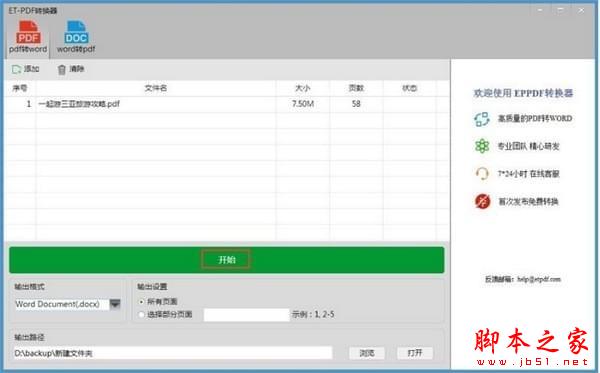Screen dimensions: 600x373
Task: Click the 页数 column header
Action: coord(356,88)
